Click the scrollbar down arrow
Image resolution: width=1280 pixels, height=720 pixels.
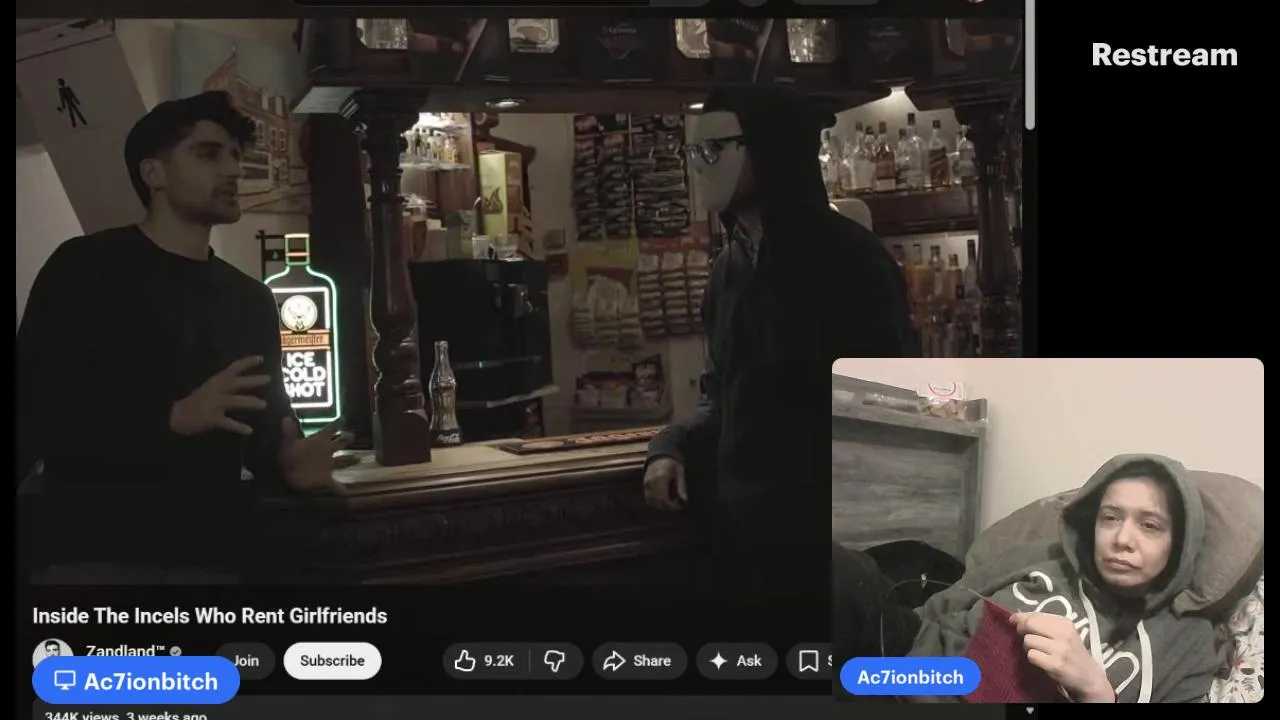(1030, 711)
